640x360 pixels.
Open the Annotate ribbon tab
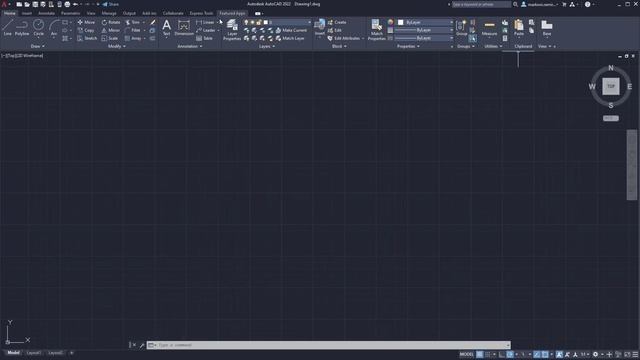coord(46,13)
